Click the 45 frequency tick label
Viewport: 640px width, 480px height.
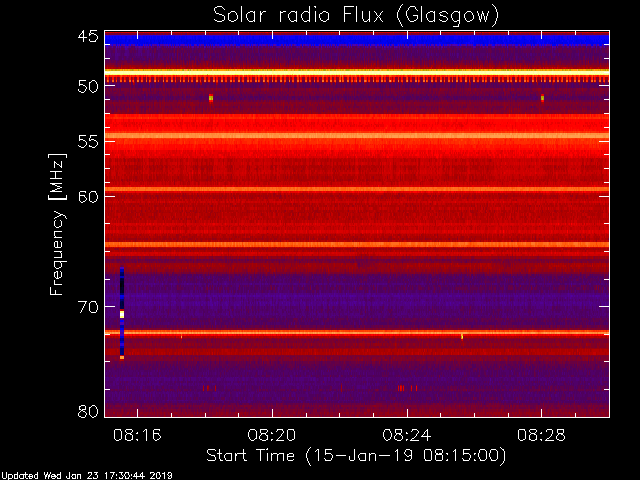88,37
